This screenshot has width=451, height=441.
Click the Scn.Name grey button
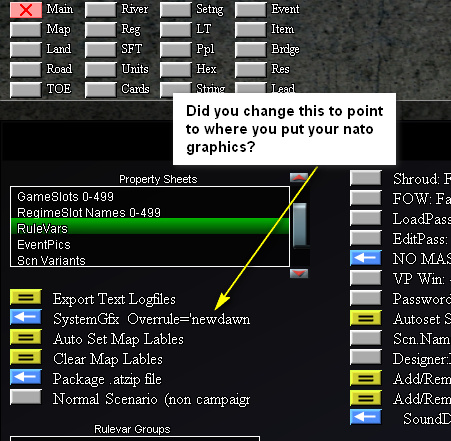click(366, 338)
